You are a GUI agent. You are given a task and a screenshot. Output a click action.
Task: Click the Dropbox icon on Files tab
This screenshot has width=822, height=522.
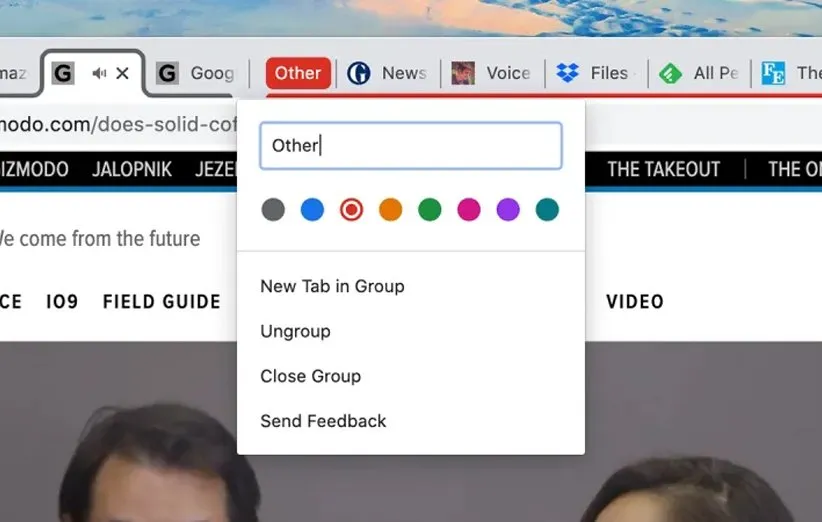coord(568,73)
